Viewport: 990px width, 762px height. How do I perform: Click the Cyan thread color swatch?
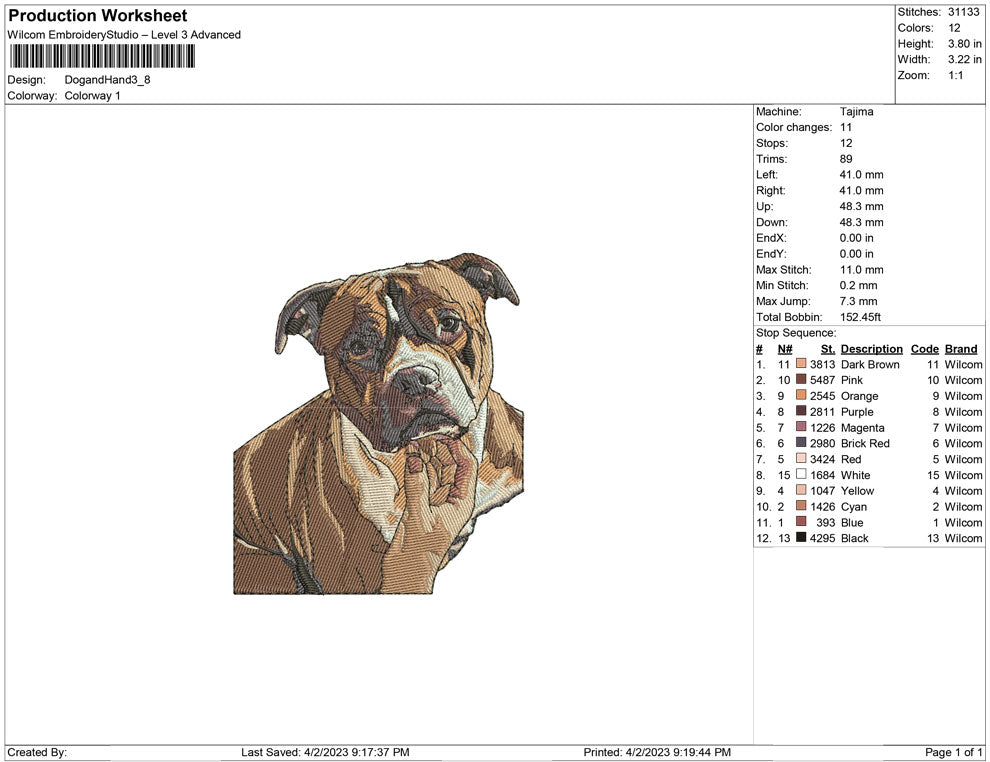801,506
